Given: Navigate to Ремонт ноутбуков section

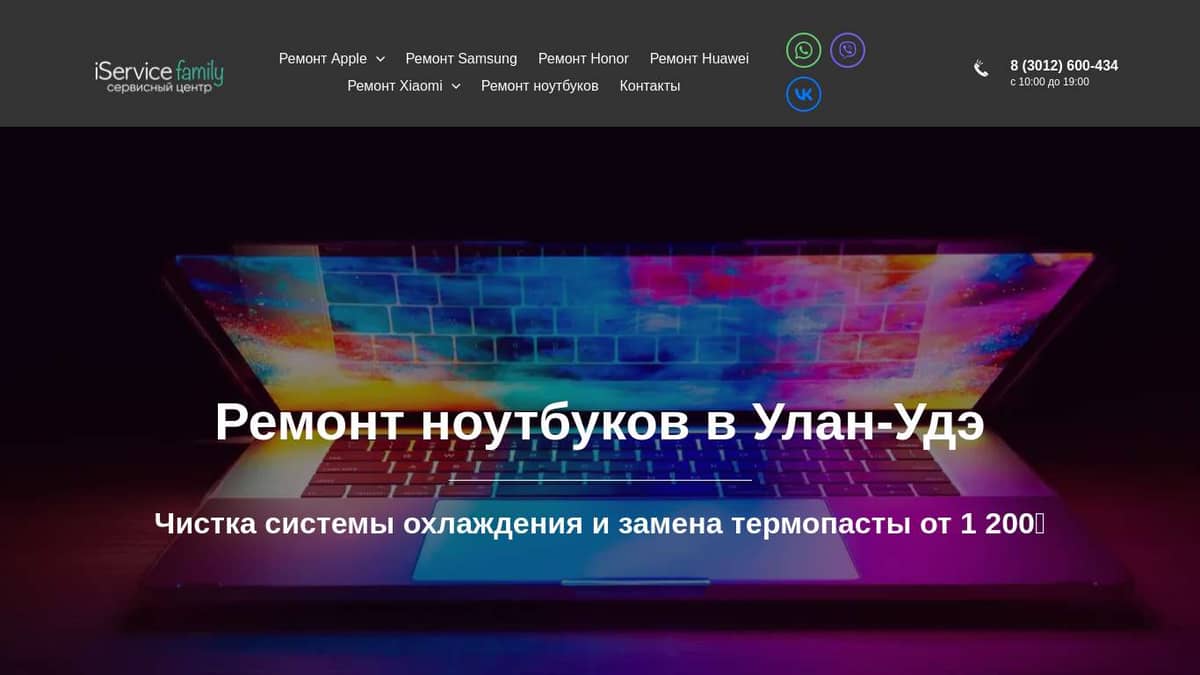Looking at the screenshot, I should [x=540, y=86].
